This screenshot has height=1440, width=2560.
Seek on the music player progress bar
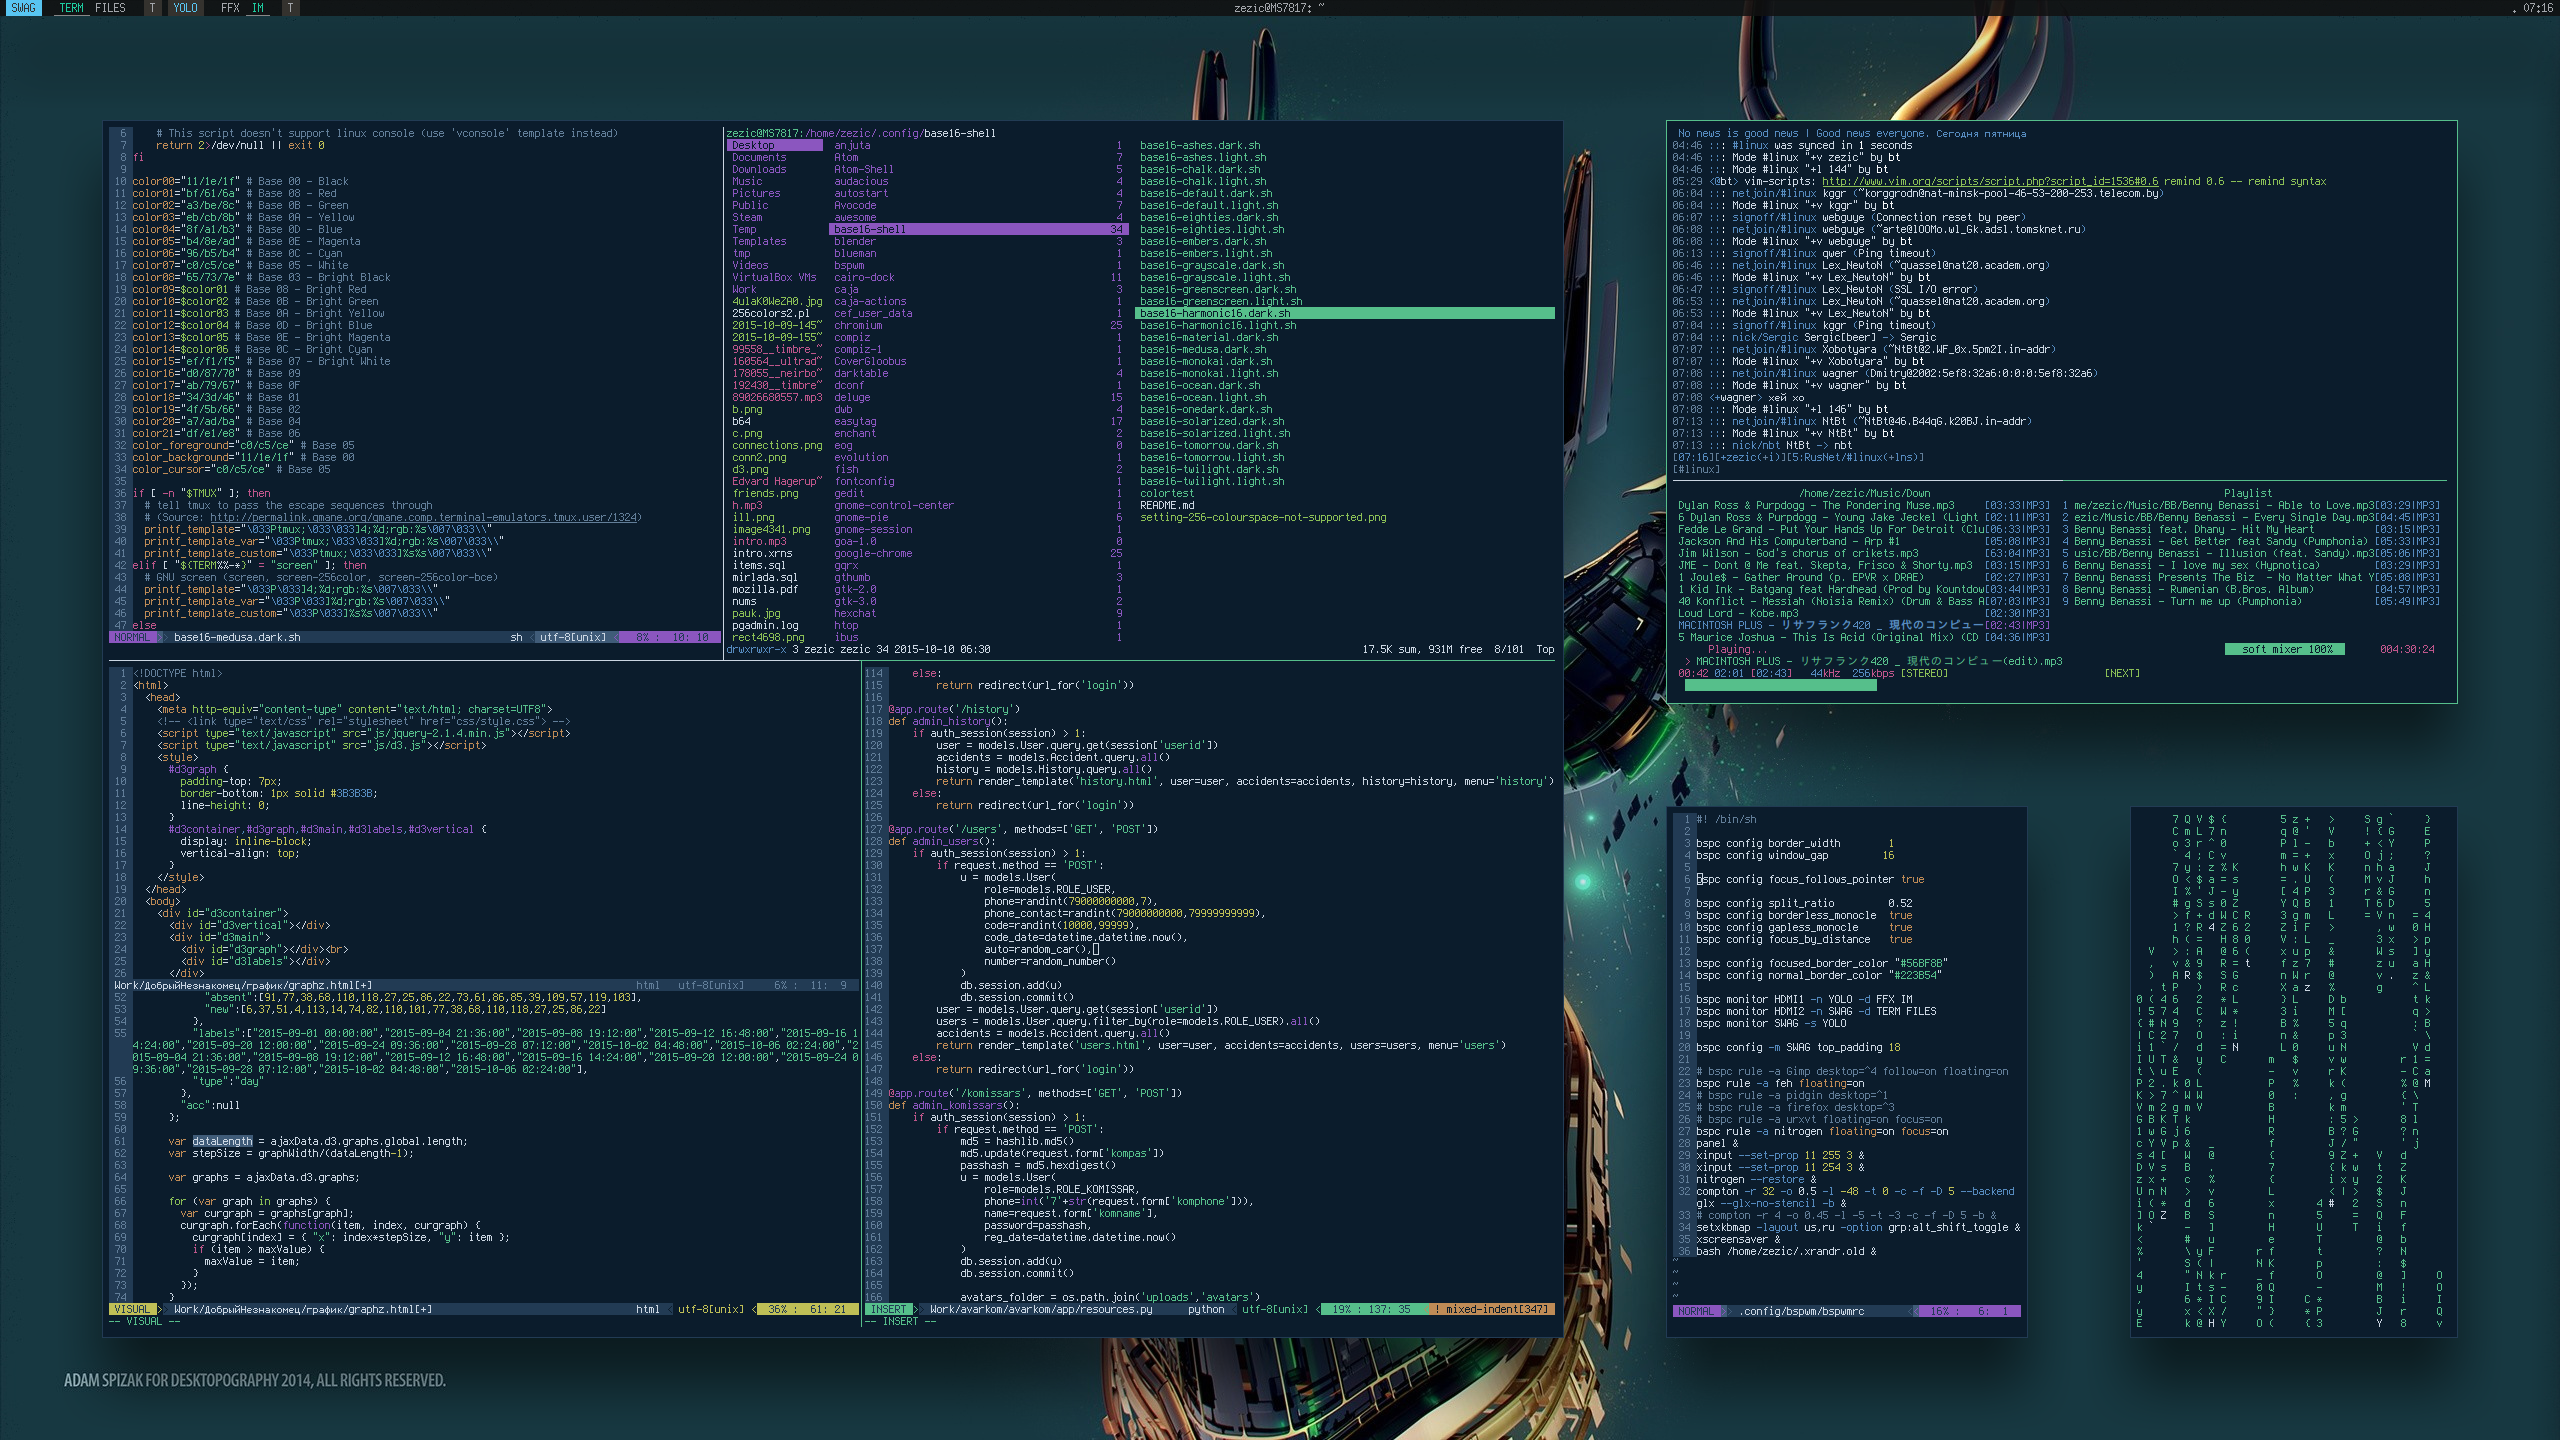(1780, 685)
